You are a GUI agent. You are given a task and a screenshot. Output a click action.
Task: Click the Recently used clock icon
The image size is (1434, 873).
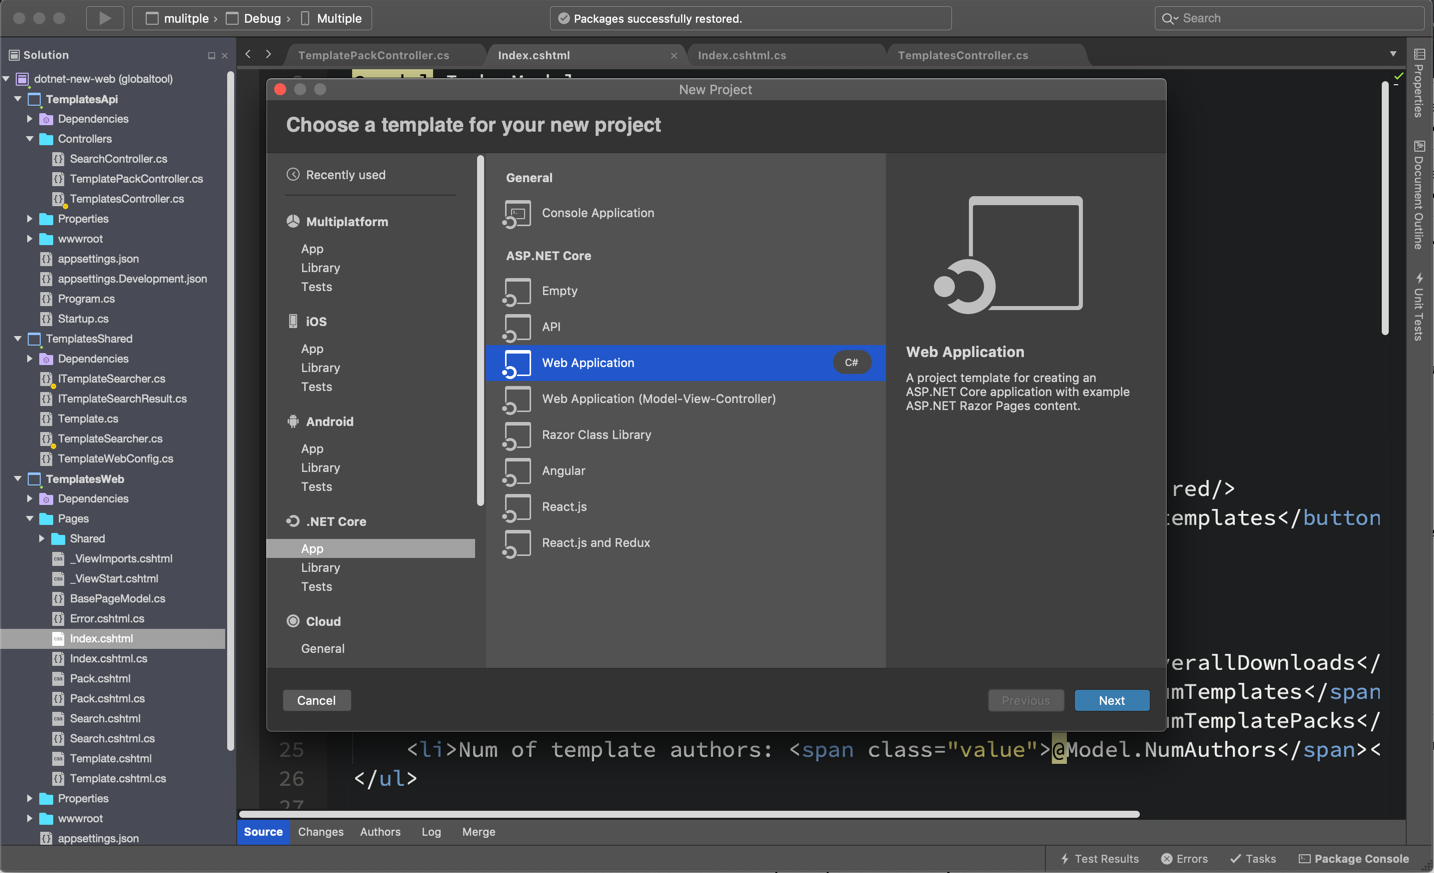(x=293, y=174)
